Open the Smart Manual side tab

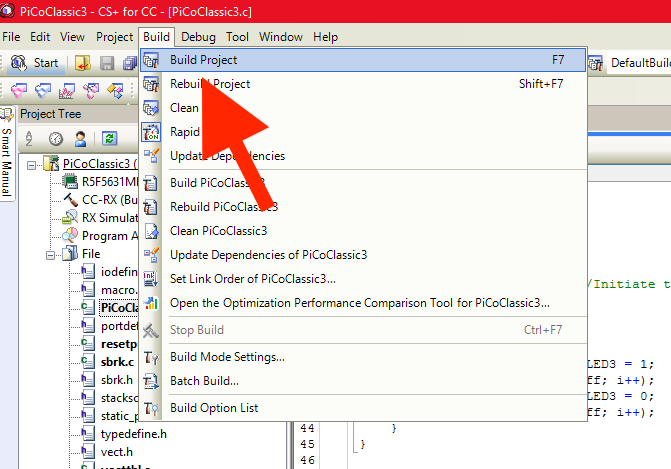[6, 153]
